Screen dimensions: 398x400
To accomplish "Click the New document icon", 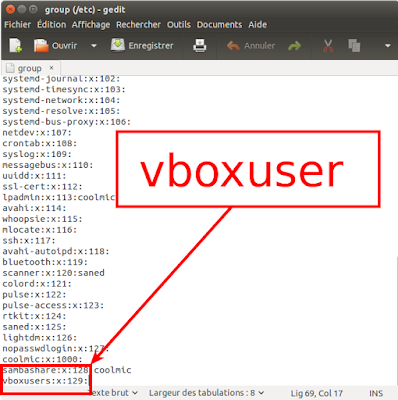I will point(15,45).
